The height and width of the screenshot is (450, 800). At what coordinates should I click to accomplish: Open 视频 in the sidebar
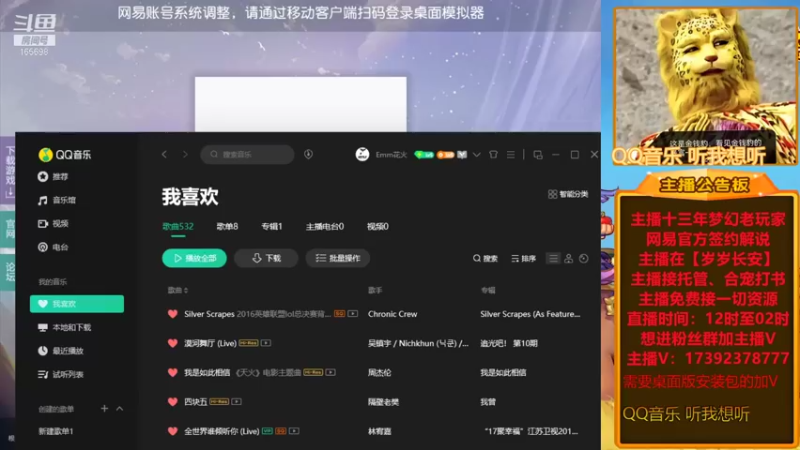tap(53, 223)
